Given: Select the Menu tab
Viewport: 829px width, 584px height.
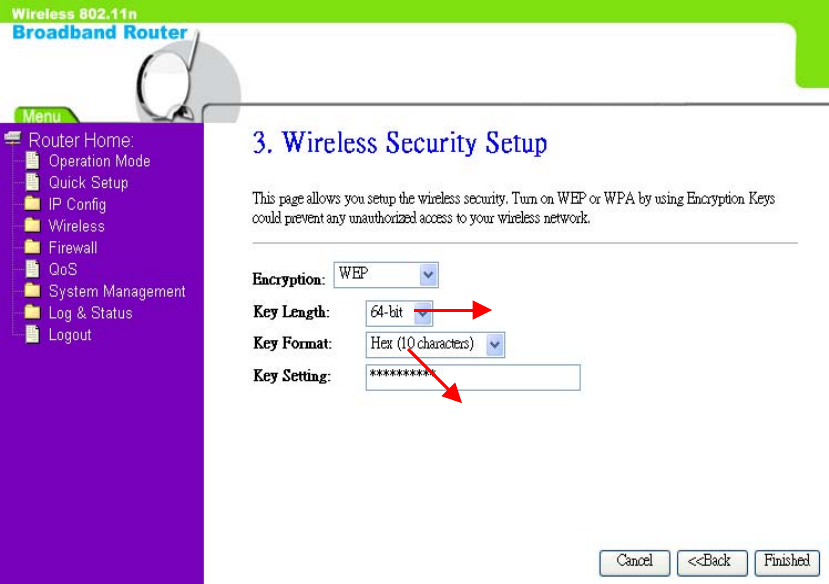Looking at the screenshot, I should pos(42,115).
